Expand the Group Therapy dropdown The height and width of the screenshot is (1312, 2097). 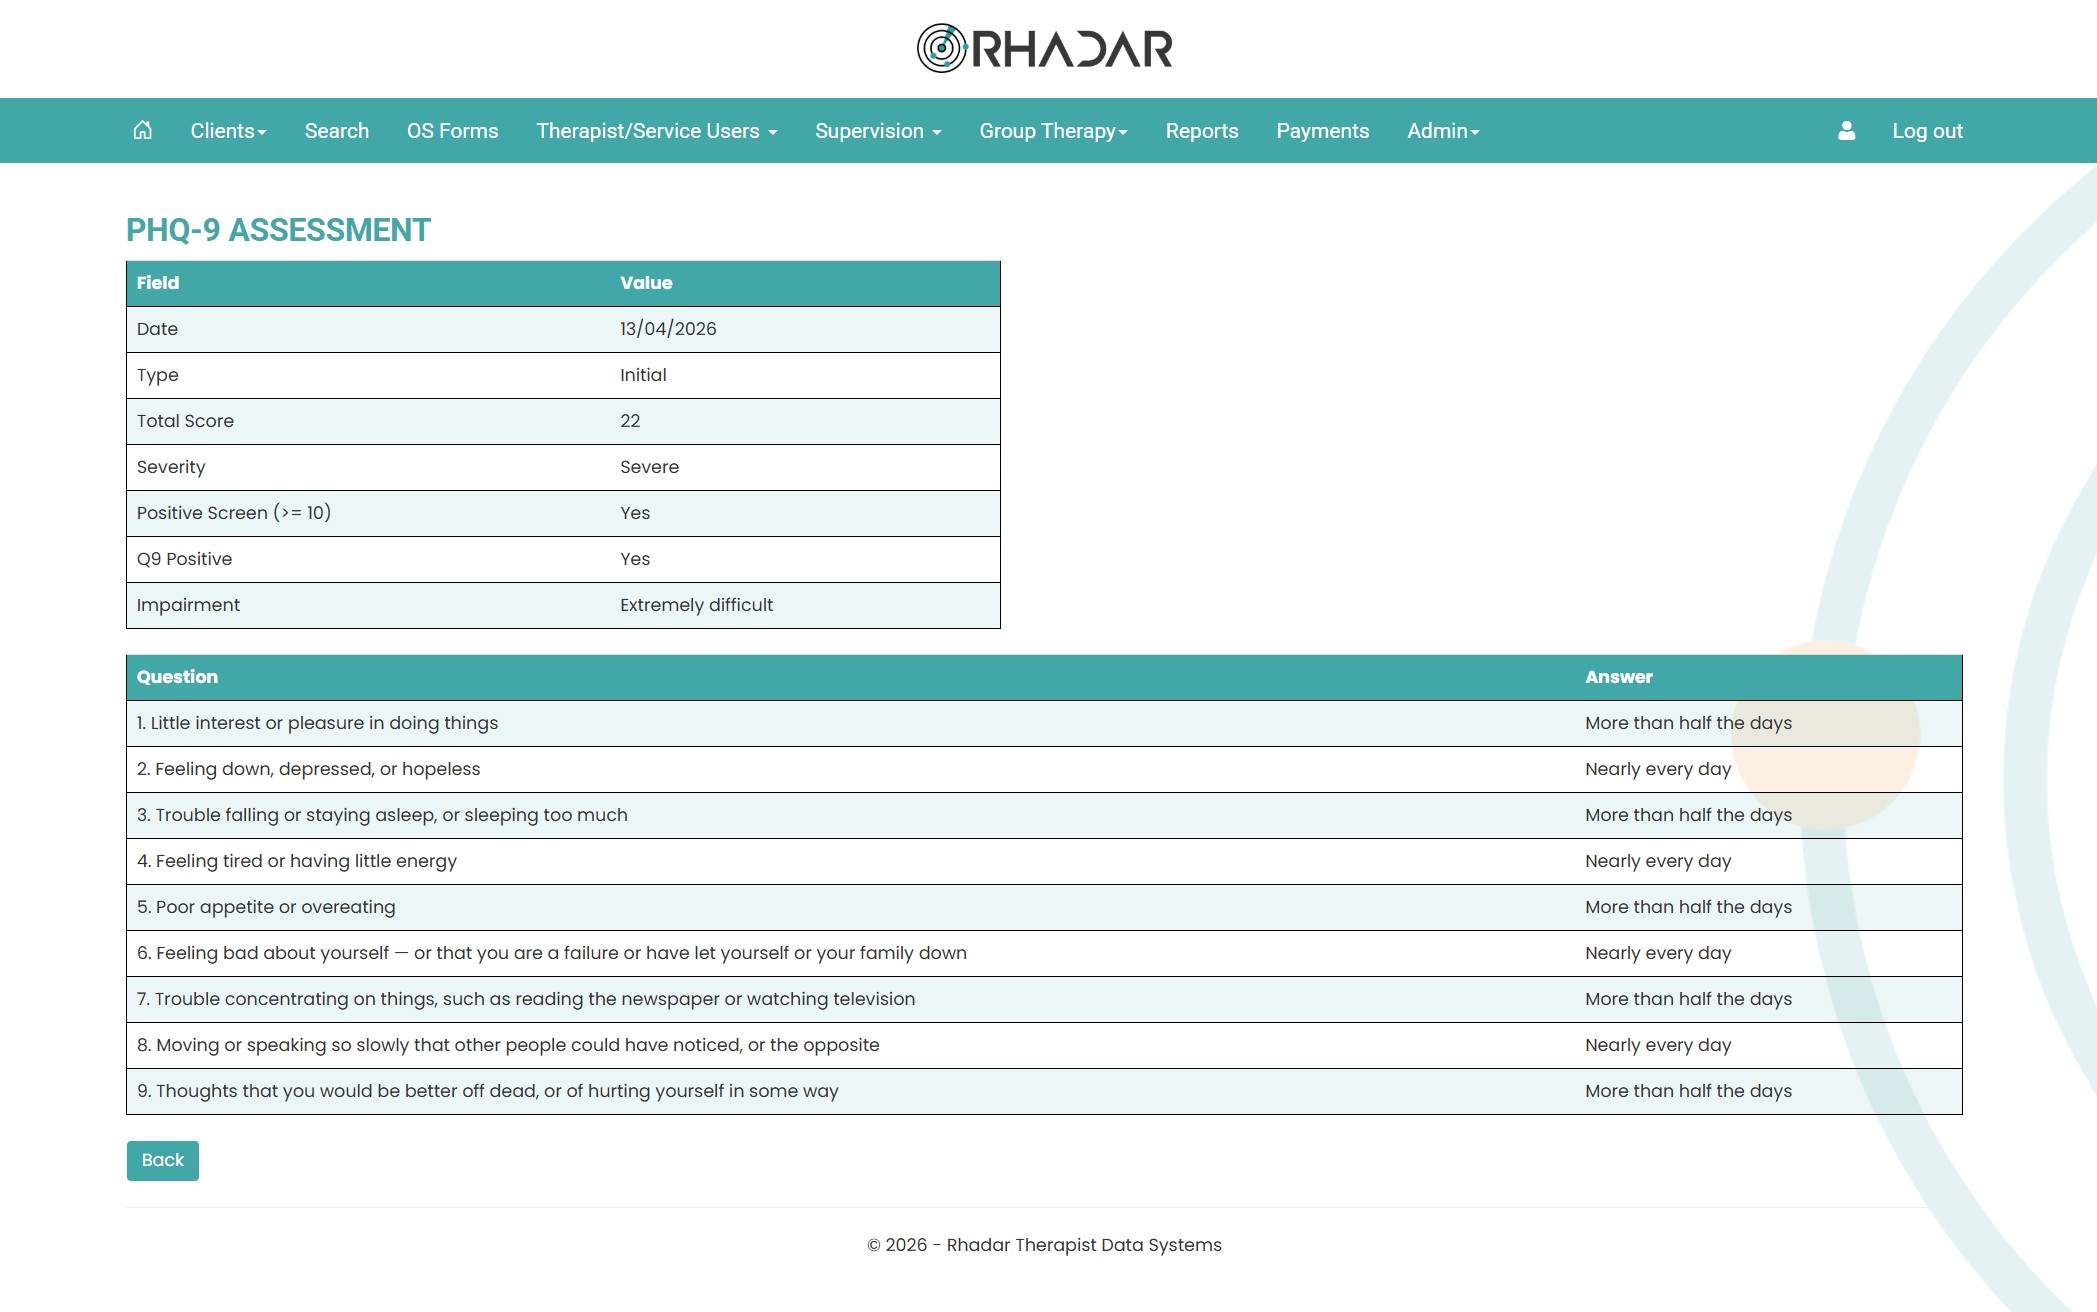(x=1053, y=131)
